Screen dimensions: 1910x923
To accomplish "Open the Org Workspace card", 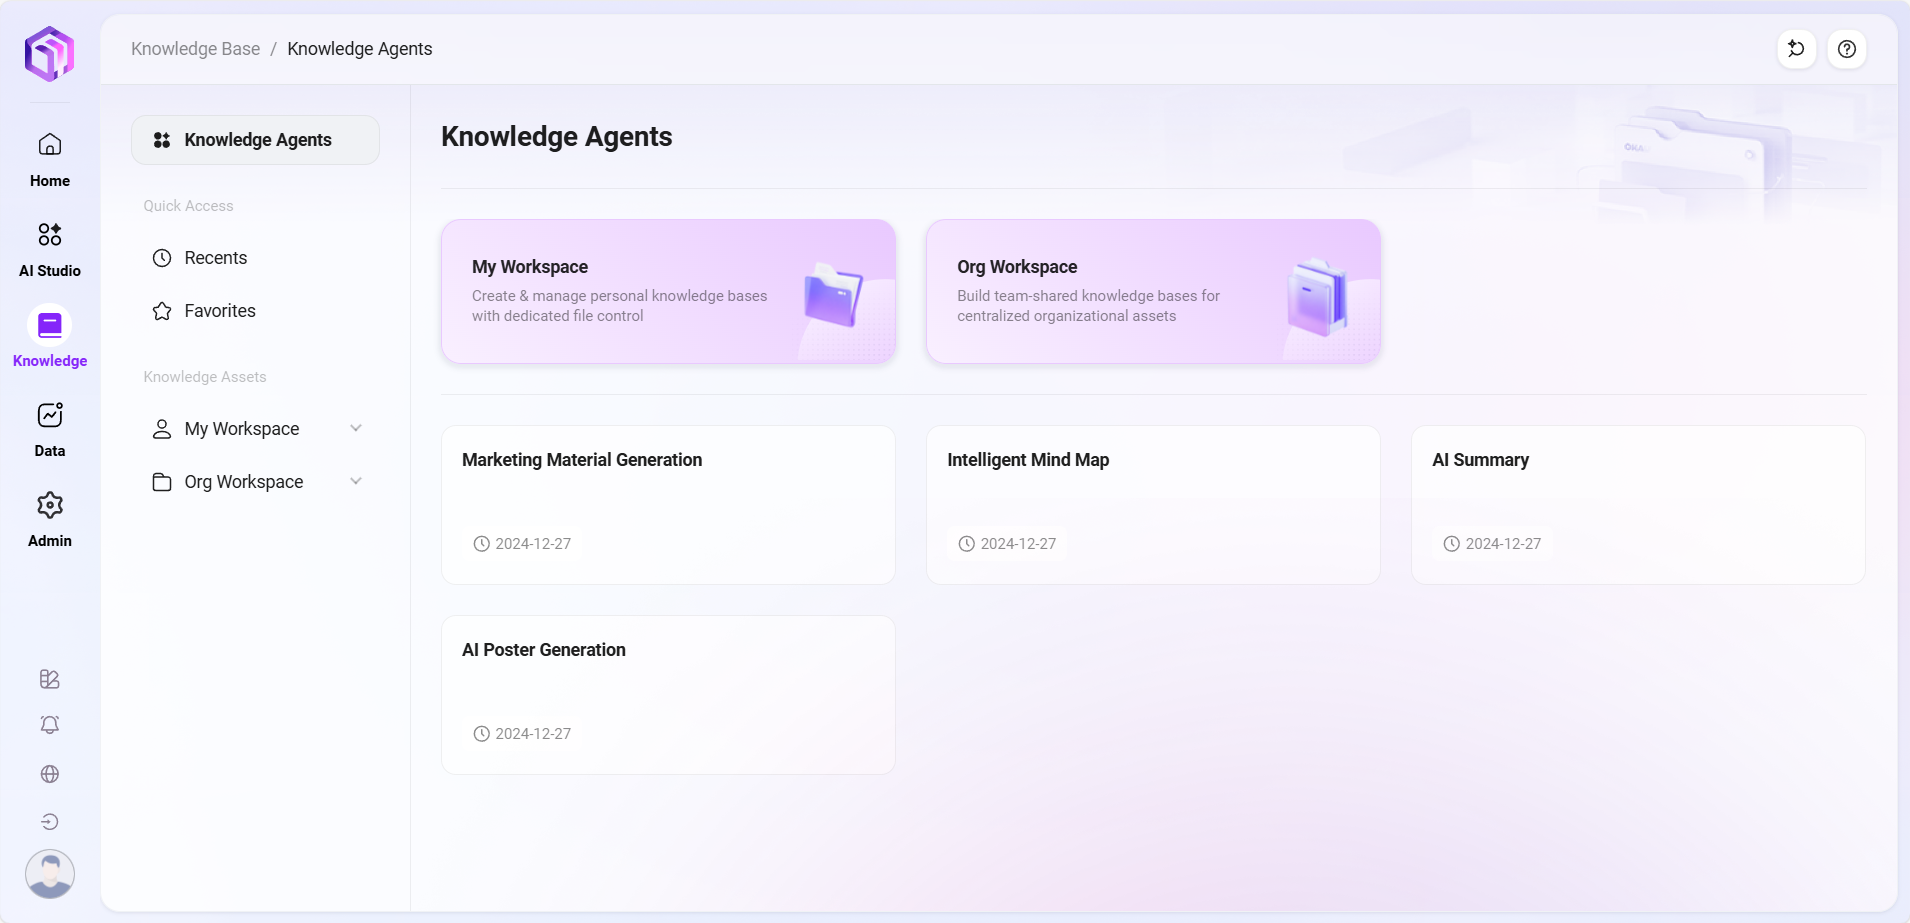I will click(x=1153, y=291).
